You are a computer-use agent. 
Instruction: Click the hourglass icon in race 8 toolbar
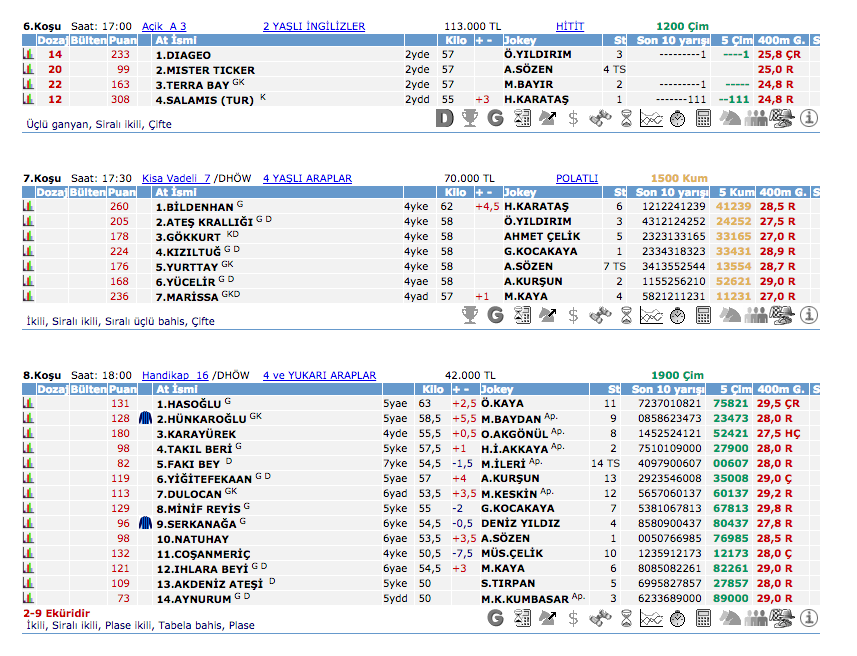tap(625, 619)
